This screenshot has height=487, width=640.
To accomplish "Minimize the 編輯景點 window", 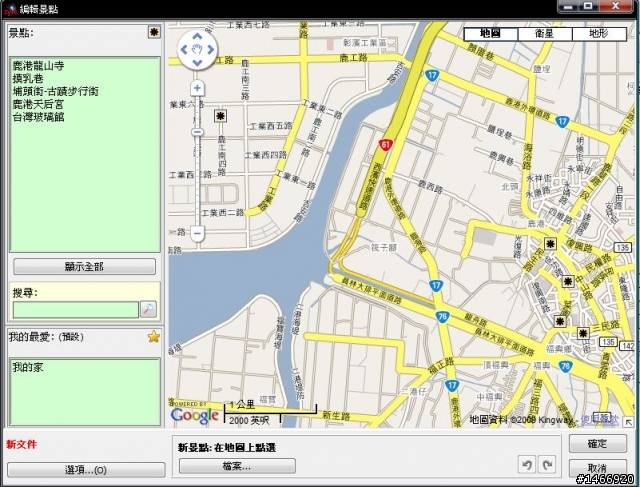I will [x=570, y=7].
